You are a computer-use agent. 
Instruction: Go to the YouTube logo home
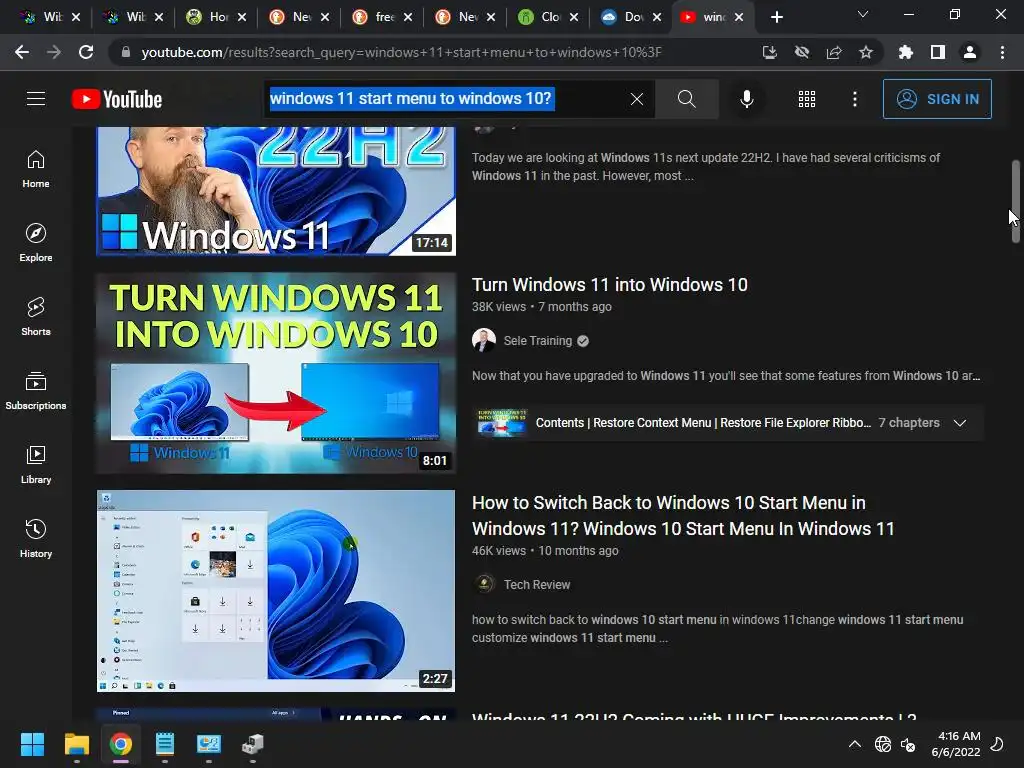(117, 99)
